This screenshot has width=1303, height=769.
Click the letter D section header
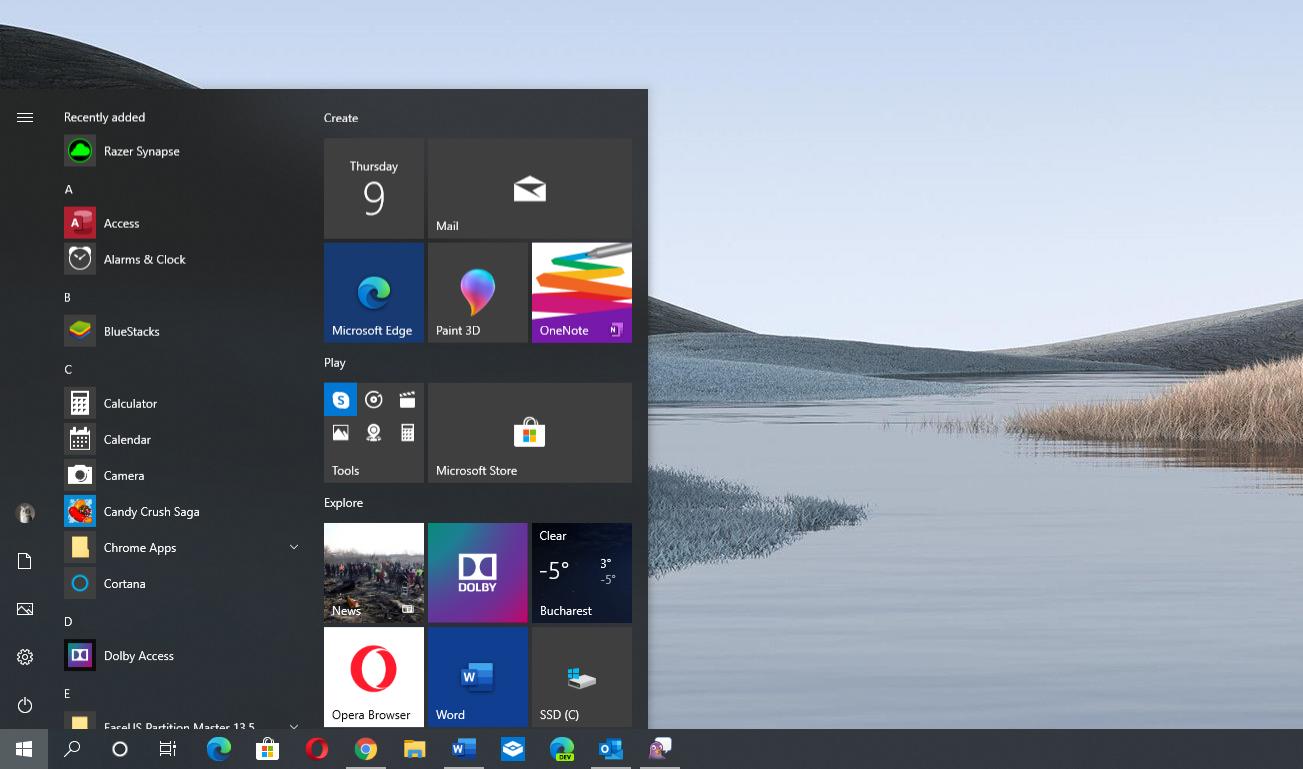coord(68,621)
